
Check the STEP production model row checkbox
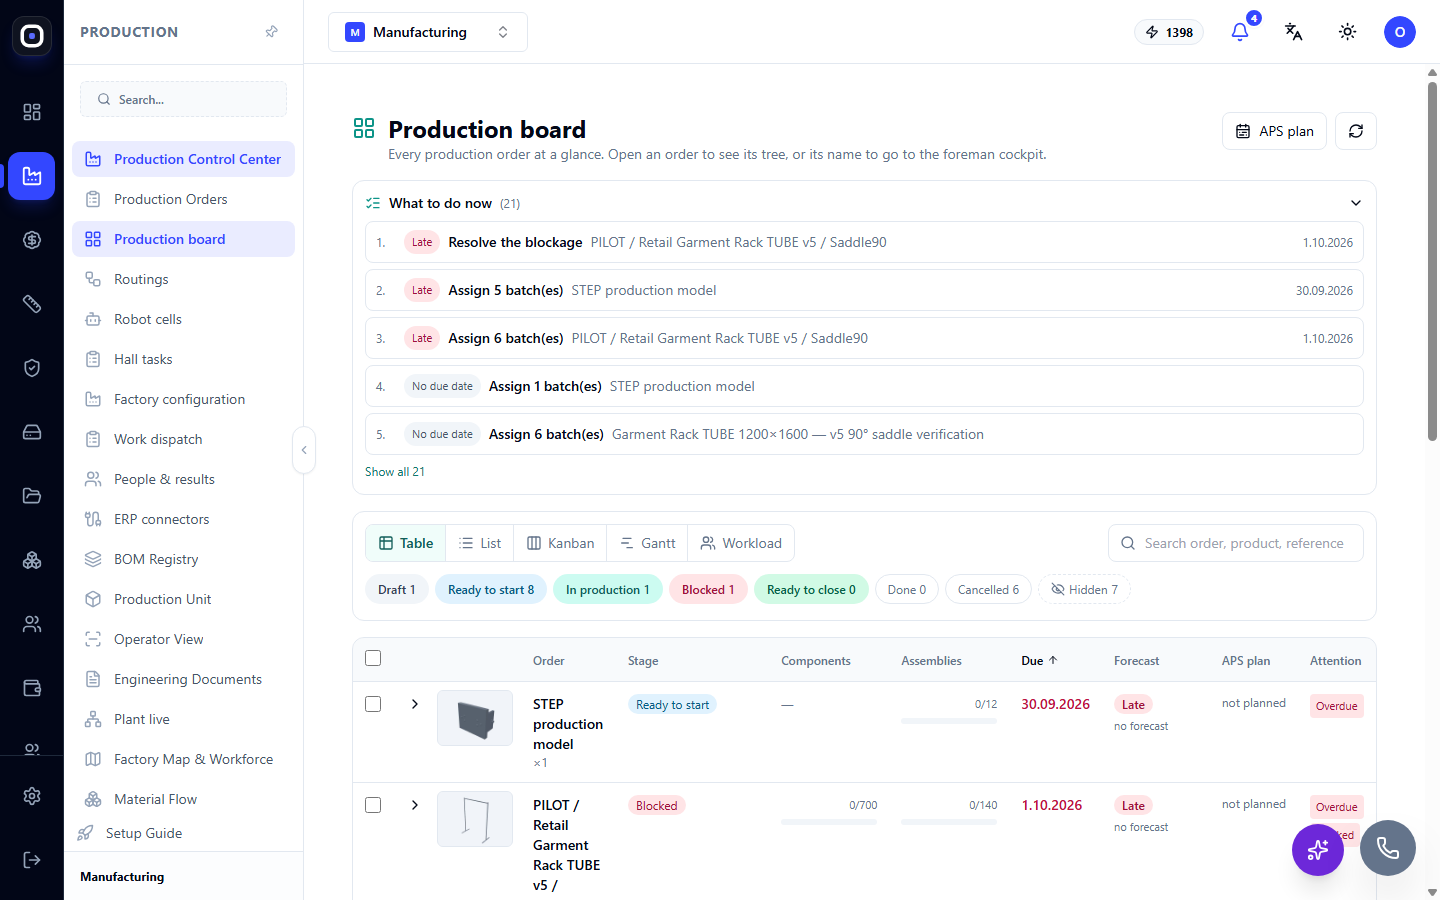[373, 704]
